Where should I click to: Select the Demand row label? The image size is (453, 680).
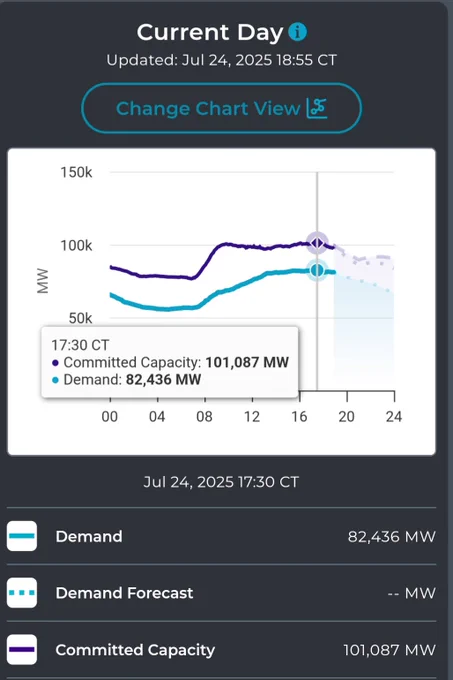pos(89,536)
